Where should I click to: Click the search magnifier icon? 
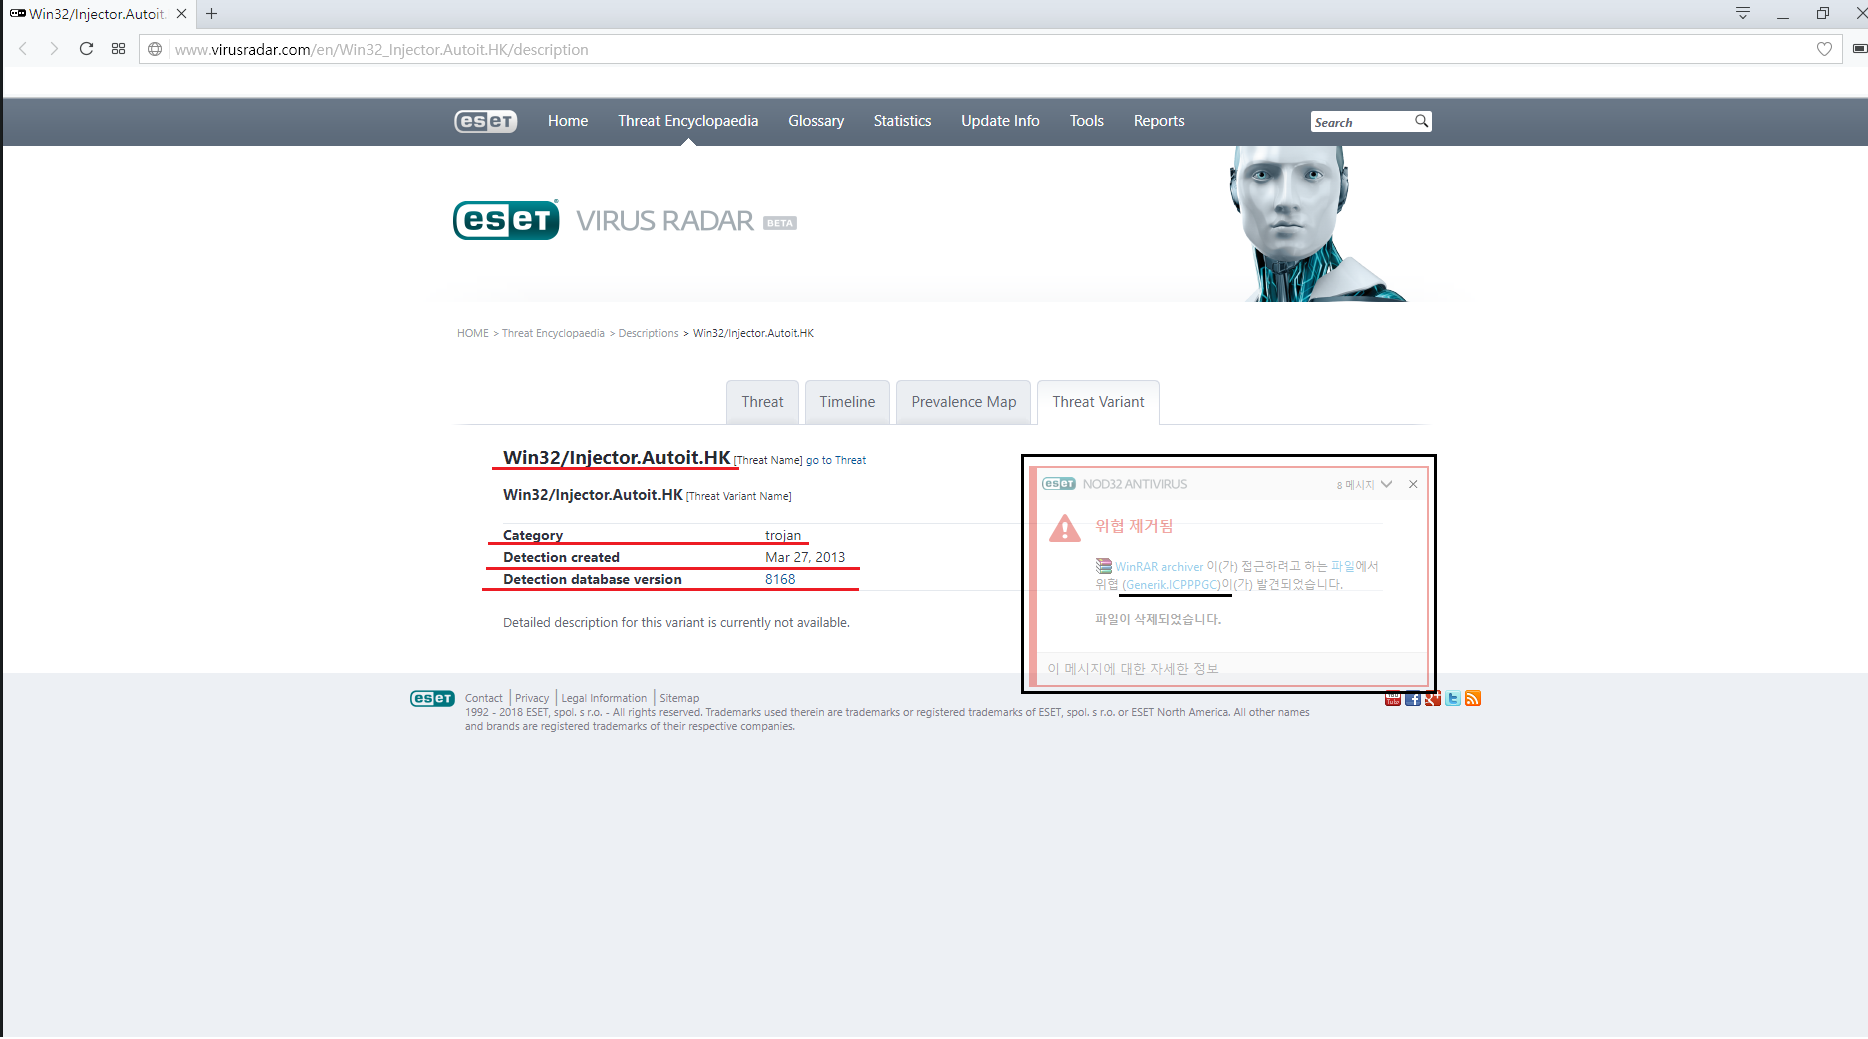(1421, 121)
